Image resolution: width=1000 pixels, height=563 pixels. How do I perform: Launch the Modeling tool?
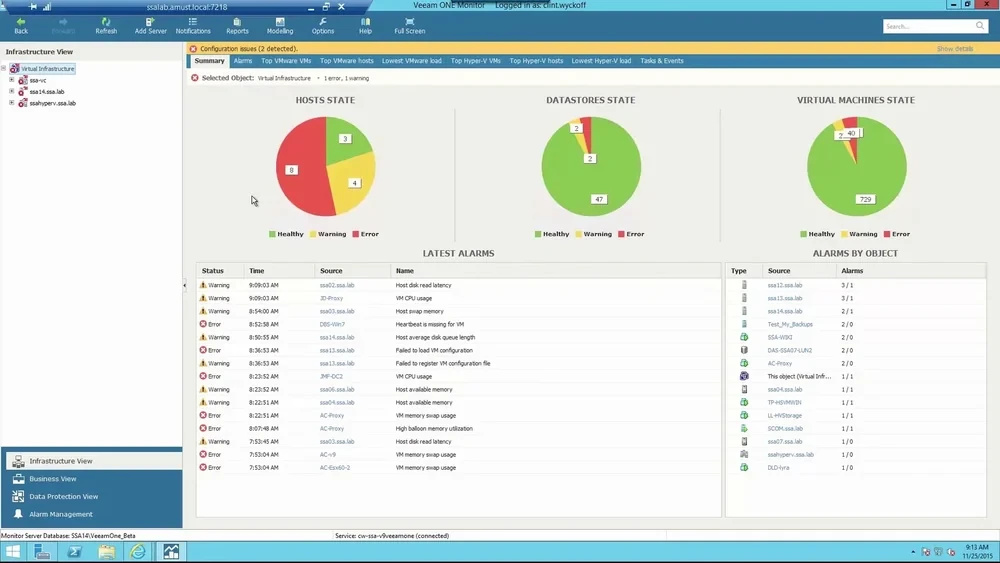(280, 26)
